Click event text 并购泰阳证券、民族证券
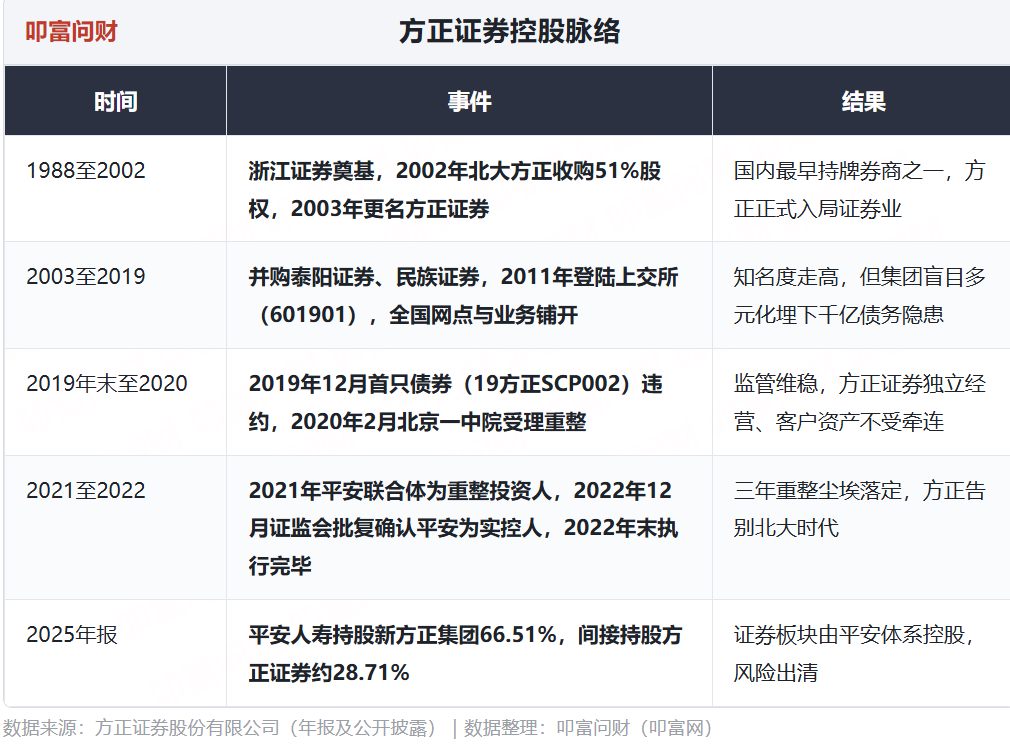This screenshot has width=1010, height=746. [364, 277]
